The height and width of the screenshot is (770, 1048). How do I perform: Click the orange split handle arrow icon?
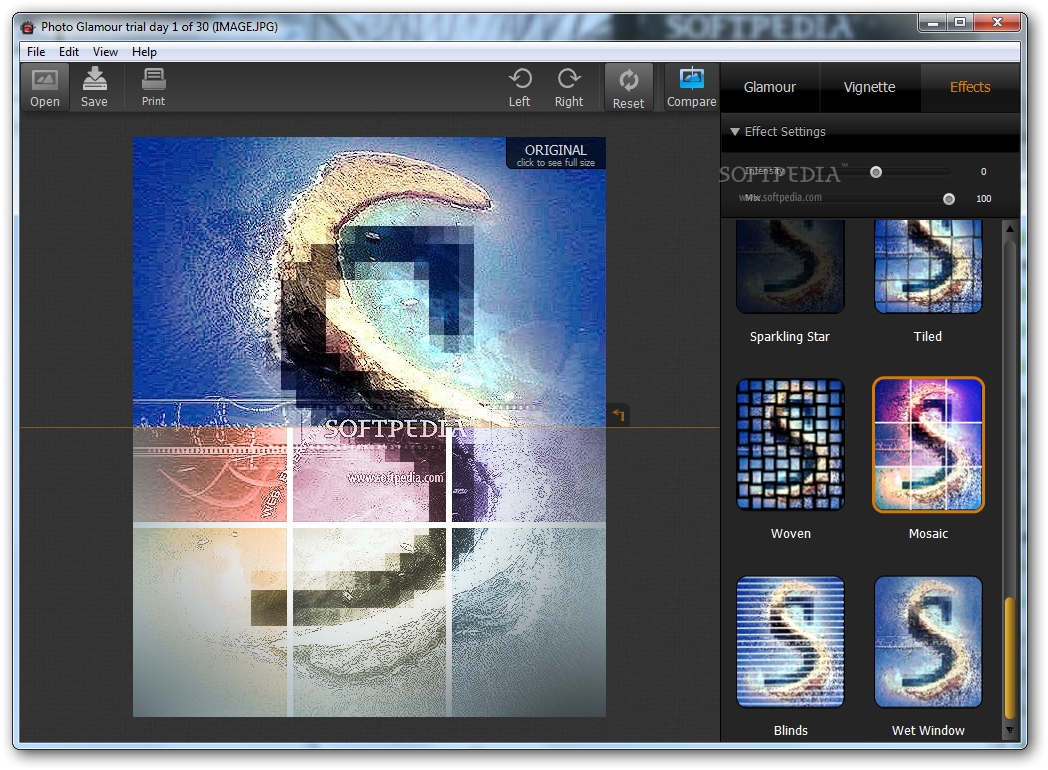(x=619, y=415)
